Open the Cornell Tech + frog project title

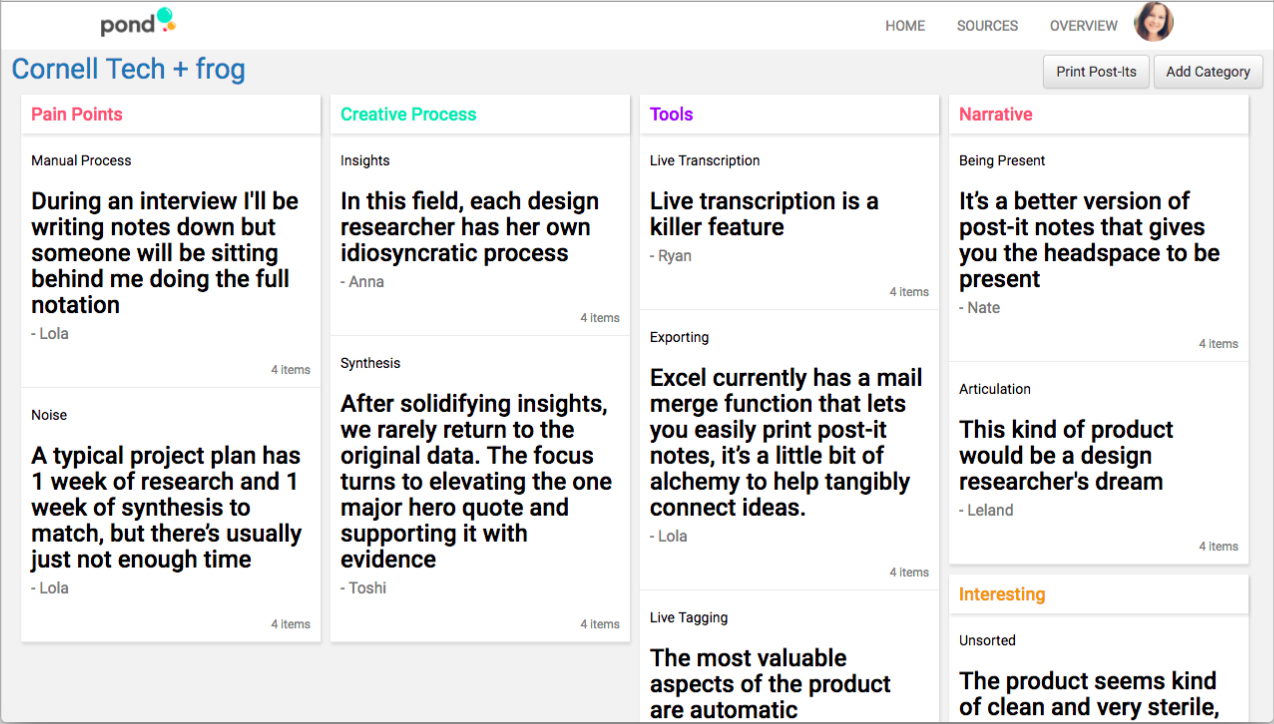point(128,69)
